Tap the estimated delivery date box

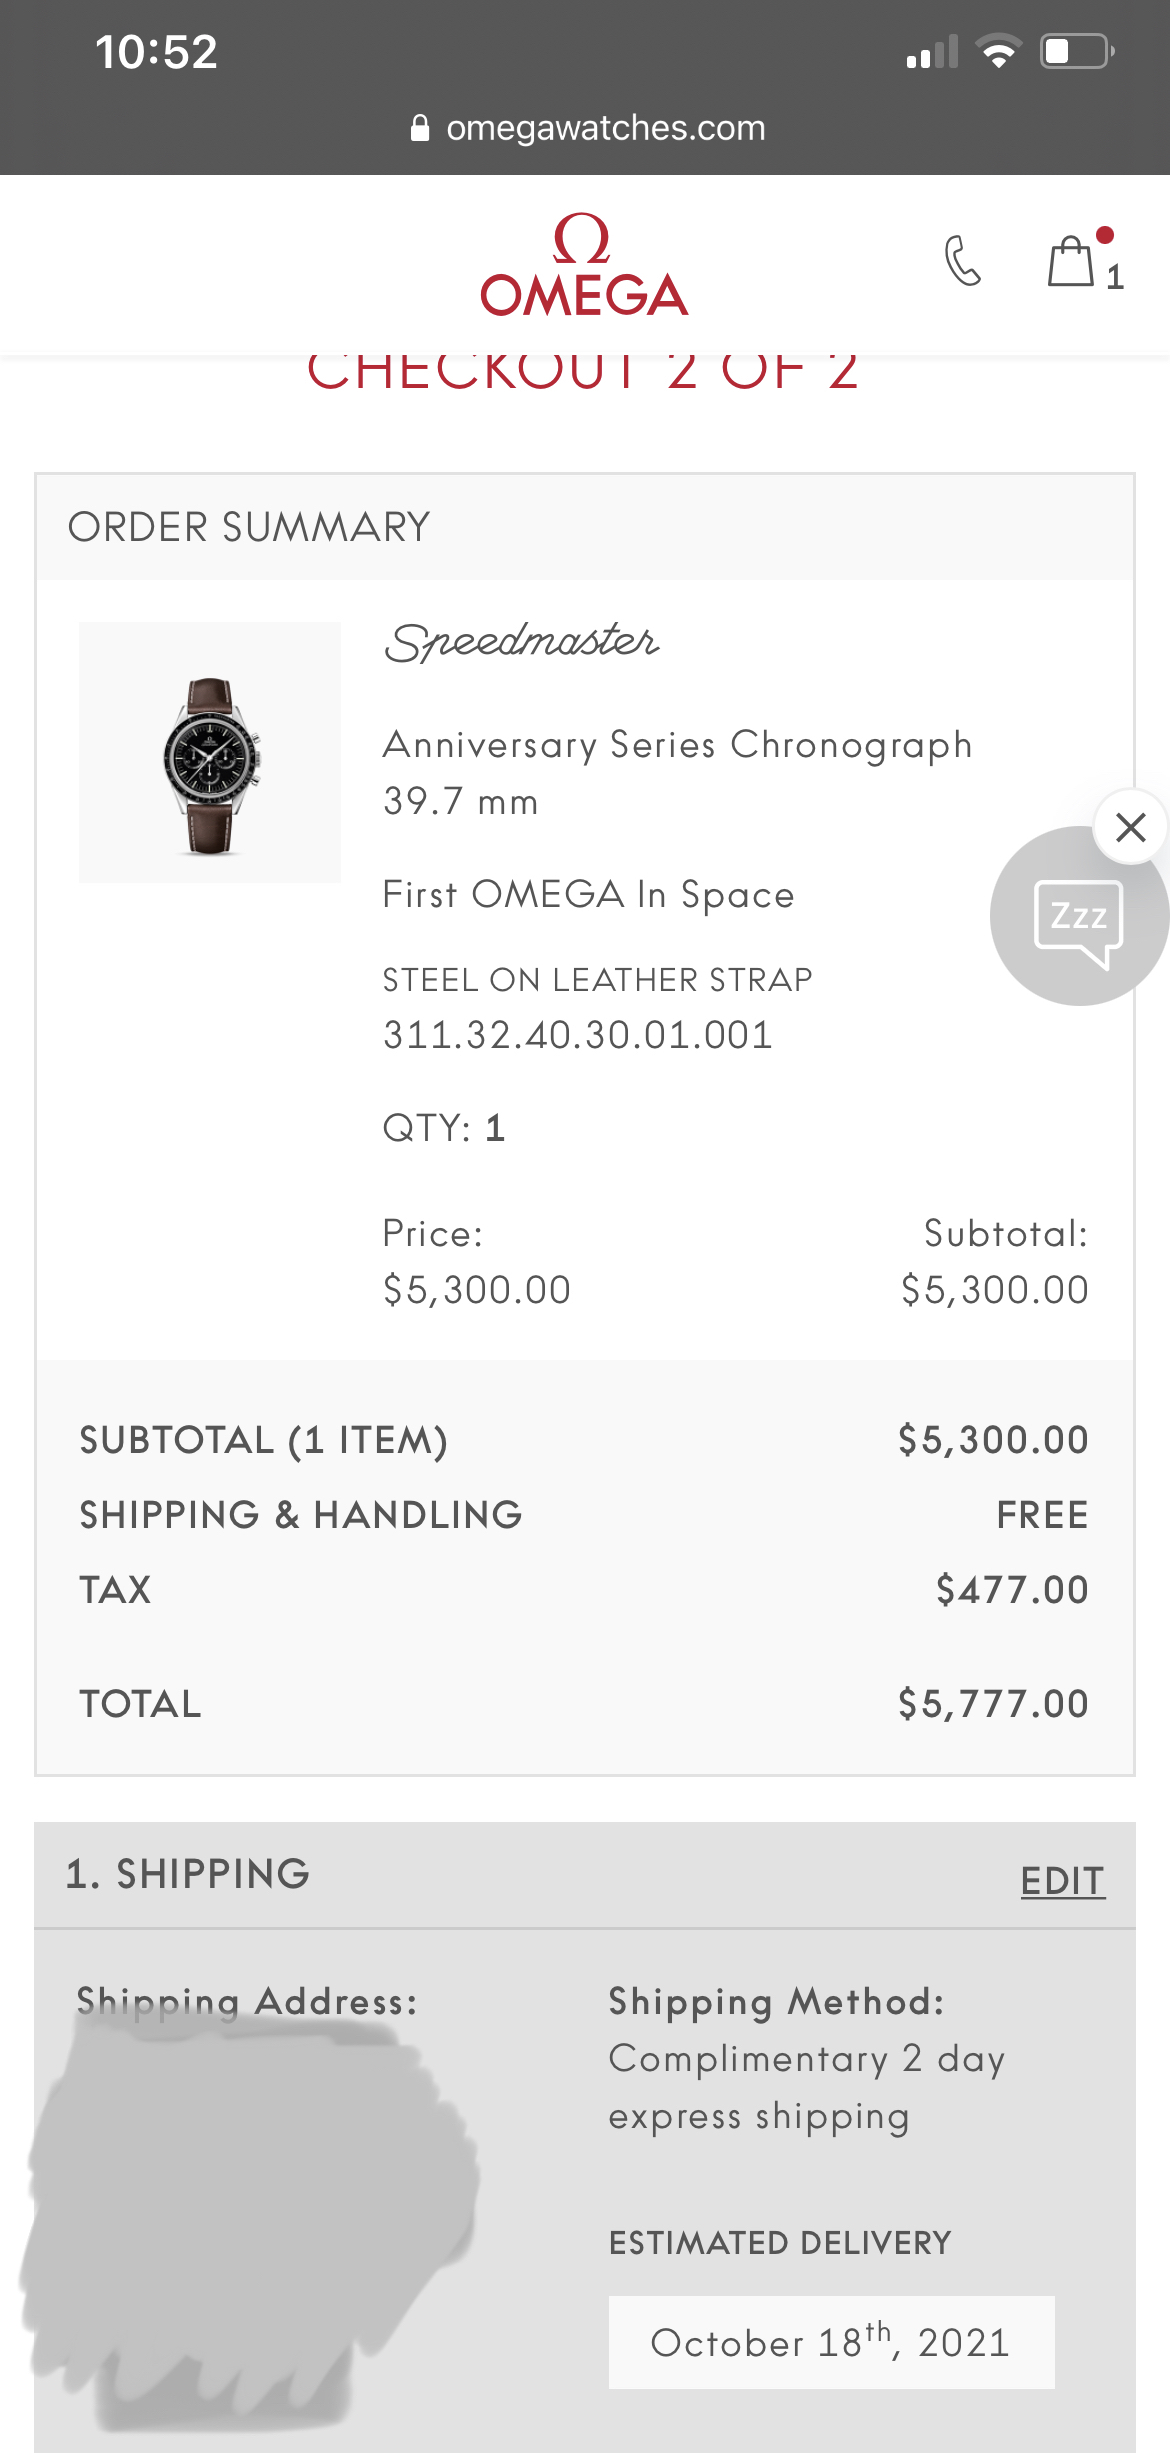click(x=831, y=2342)
